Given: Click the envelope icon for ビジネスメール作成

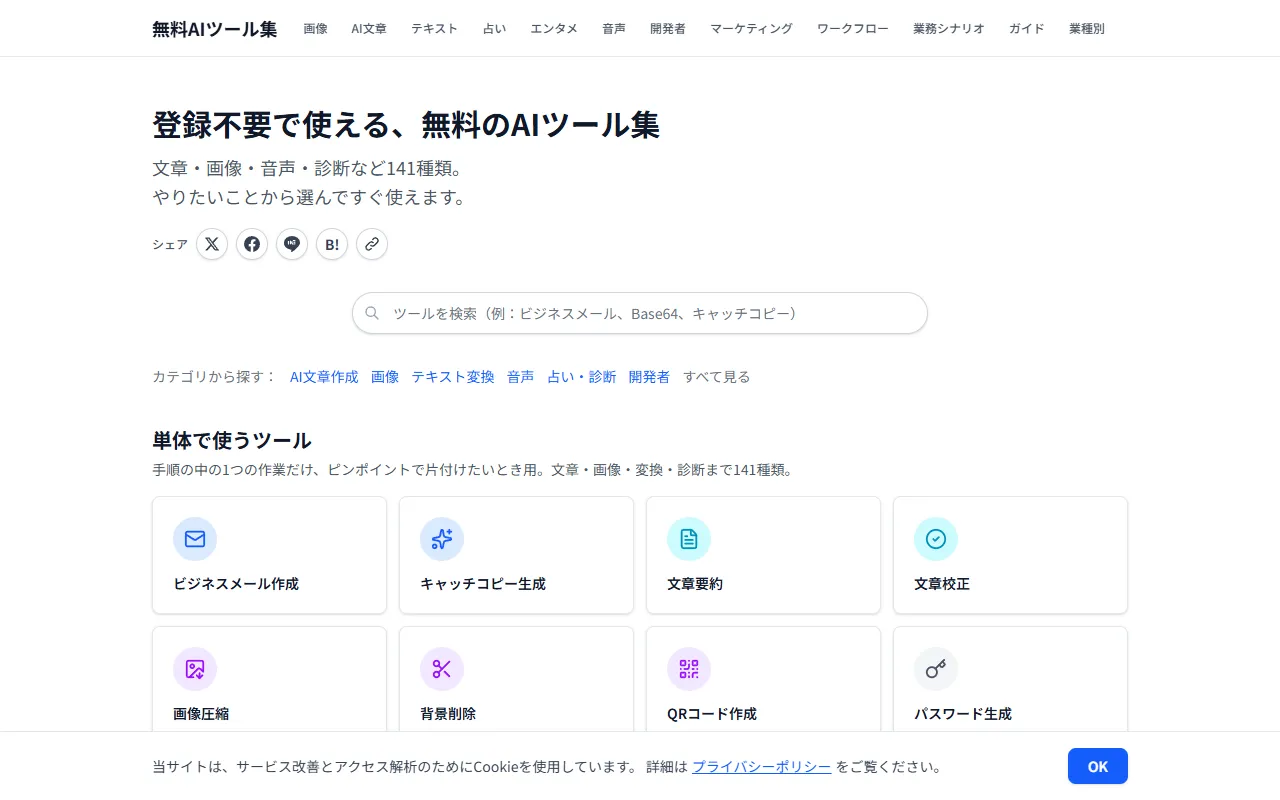Looking at the screenshot, I should coord(195,539).
